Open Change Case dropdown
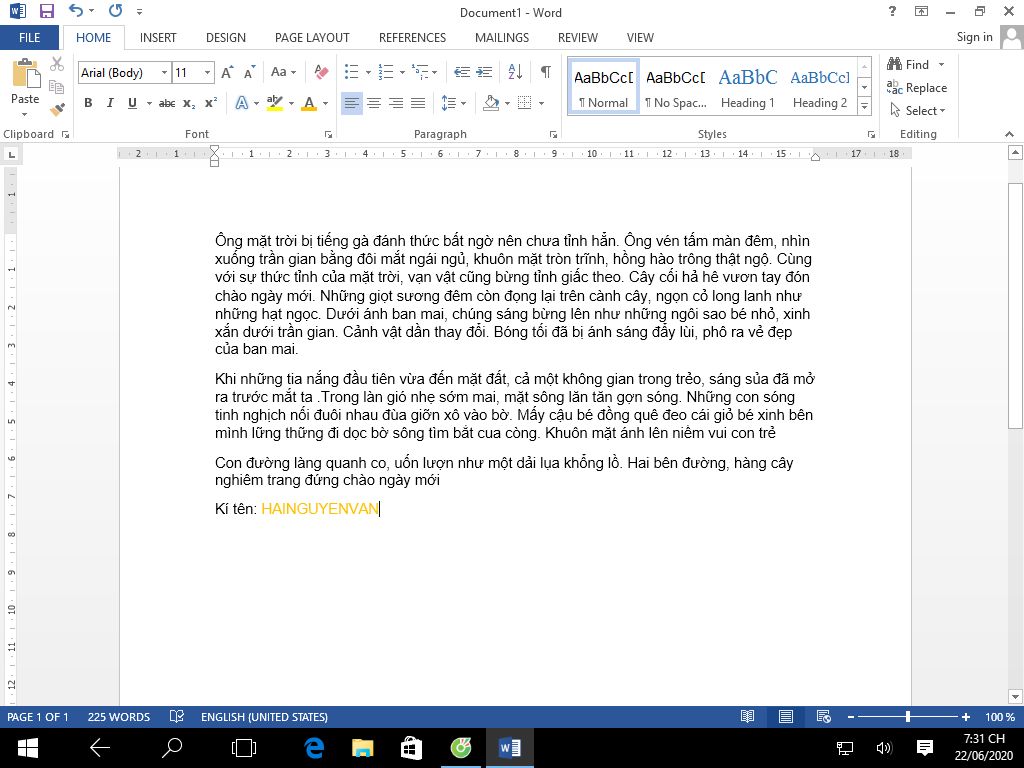Viewport: 1024px width, 768px height. [283, 72]
